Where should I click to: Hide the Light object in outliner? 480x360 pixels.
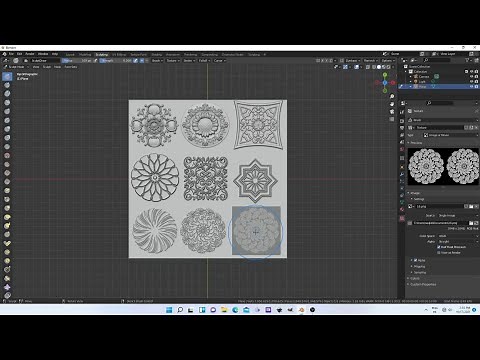tap(471, 82)
